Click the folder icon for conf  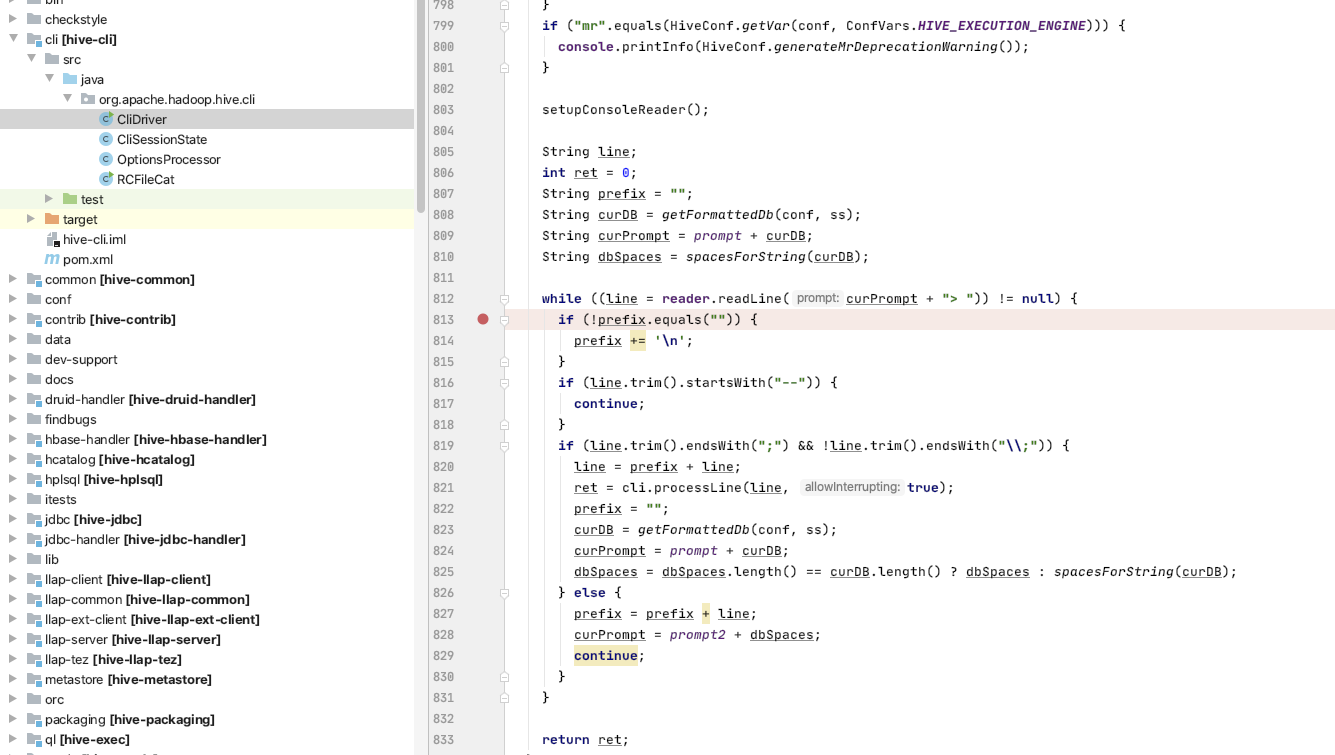tap(32, 299)
